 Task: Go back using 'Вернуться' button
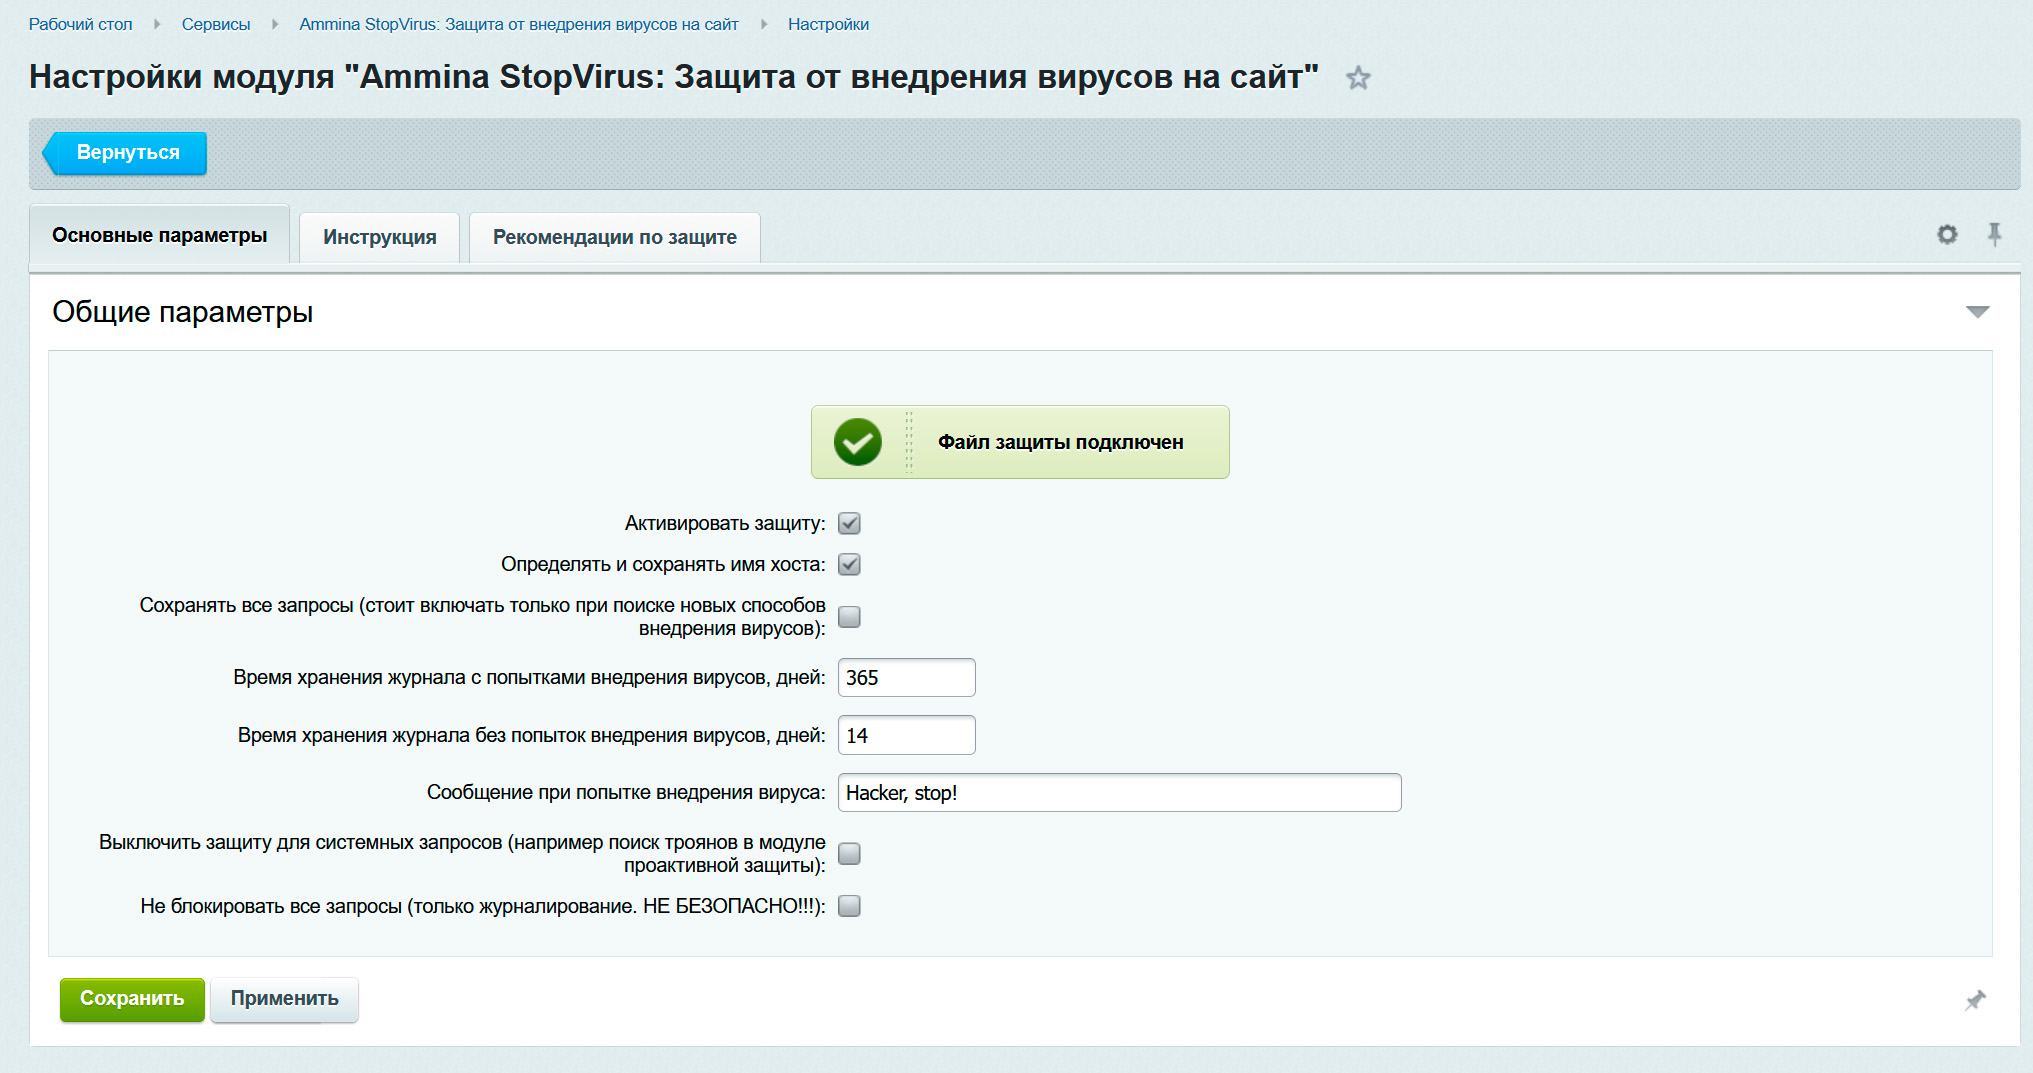(127, 153)
